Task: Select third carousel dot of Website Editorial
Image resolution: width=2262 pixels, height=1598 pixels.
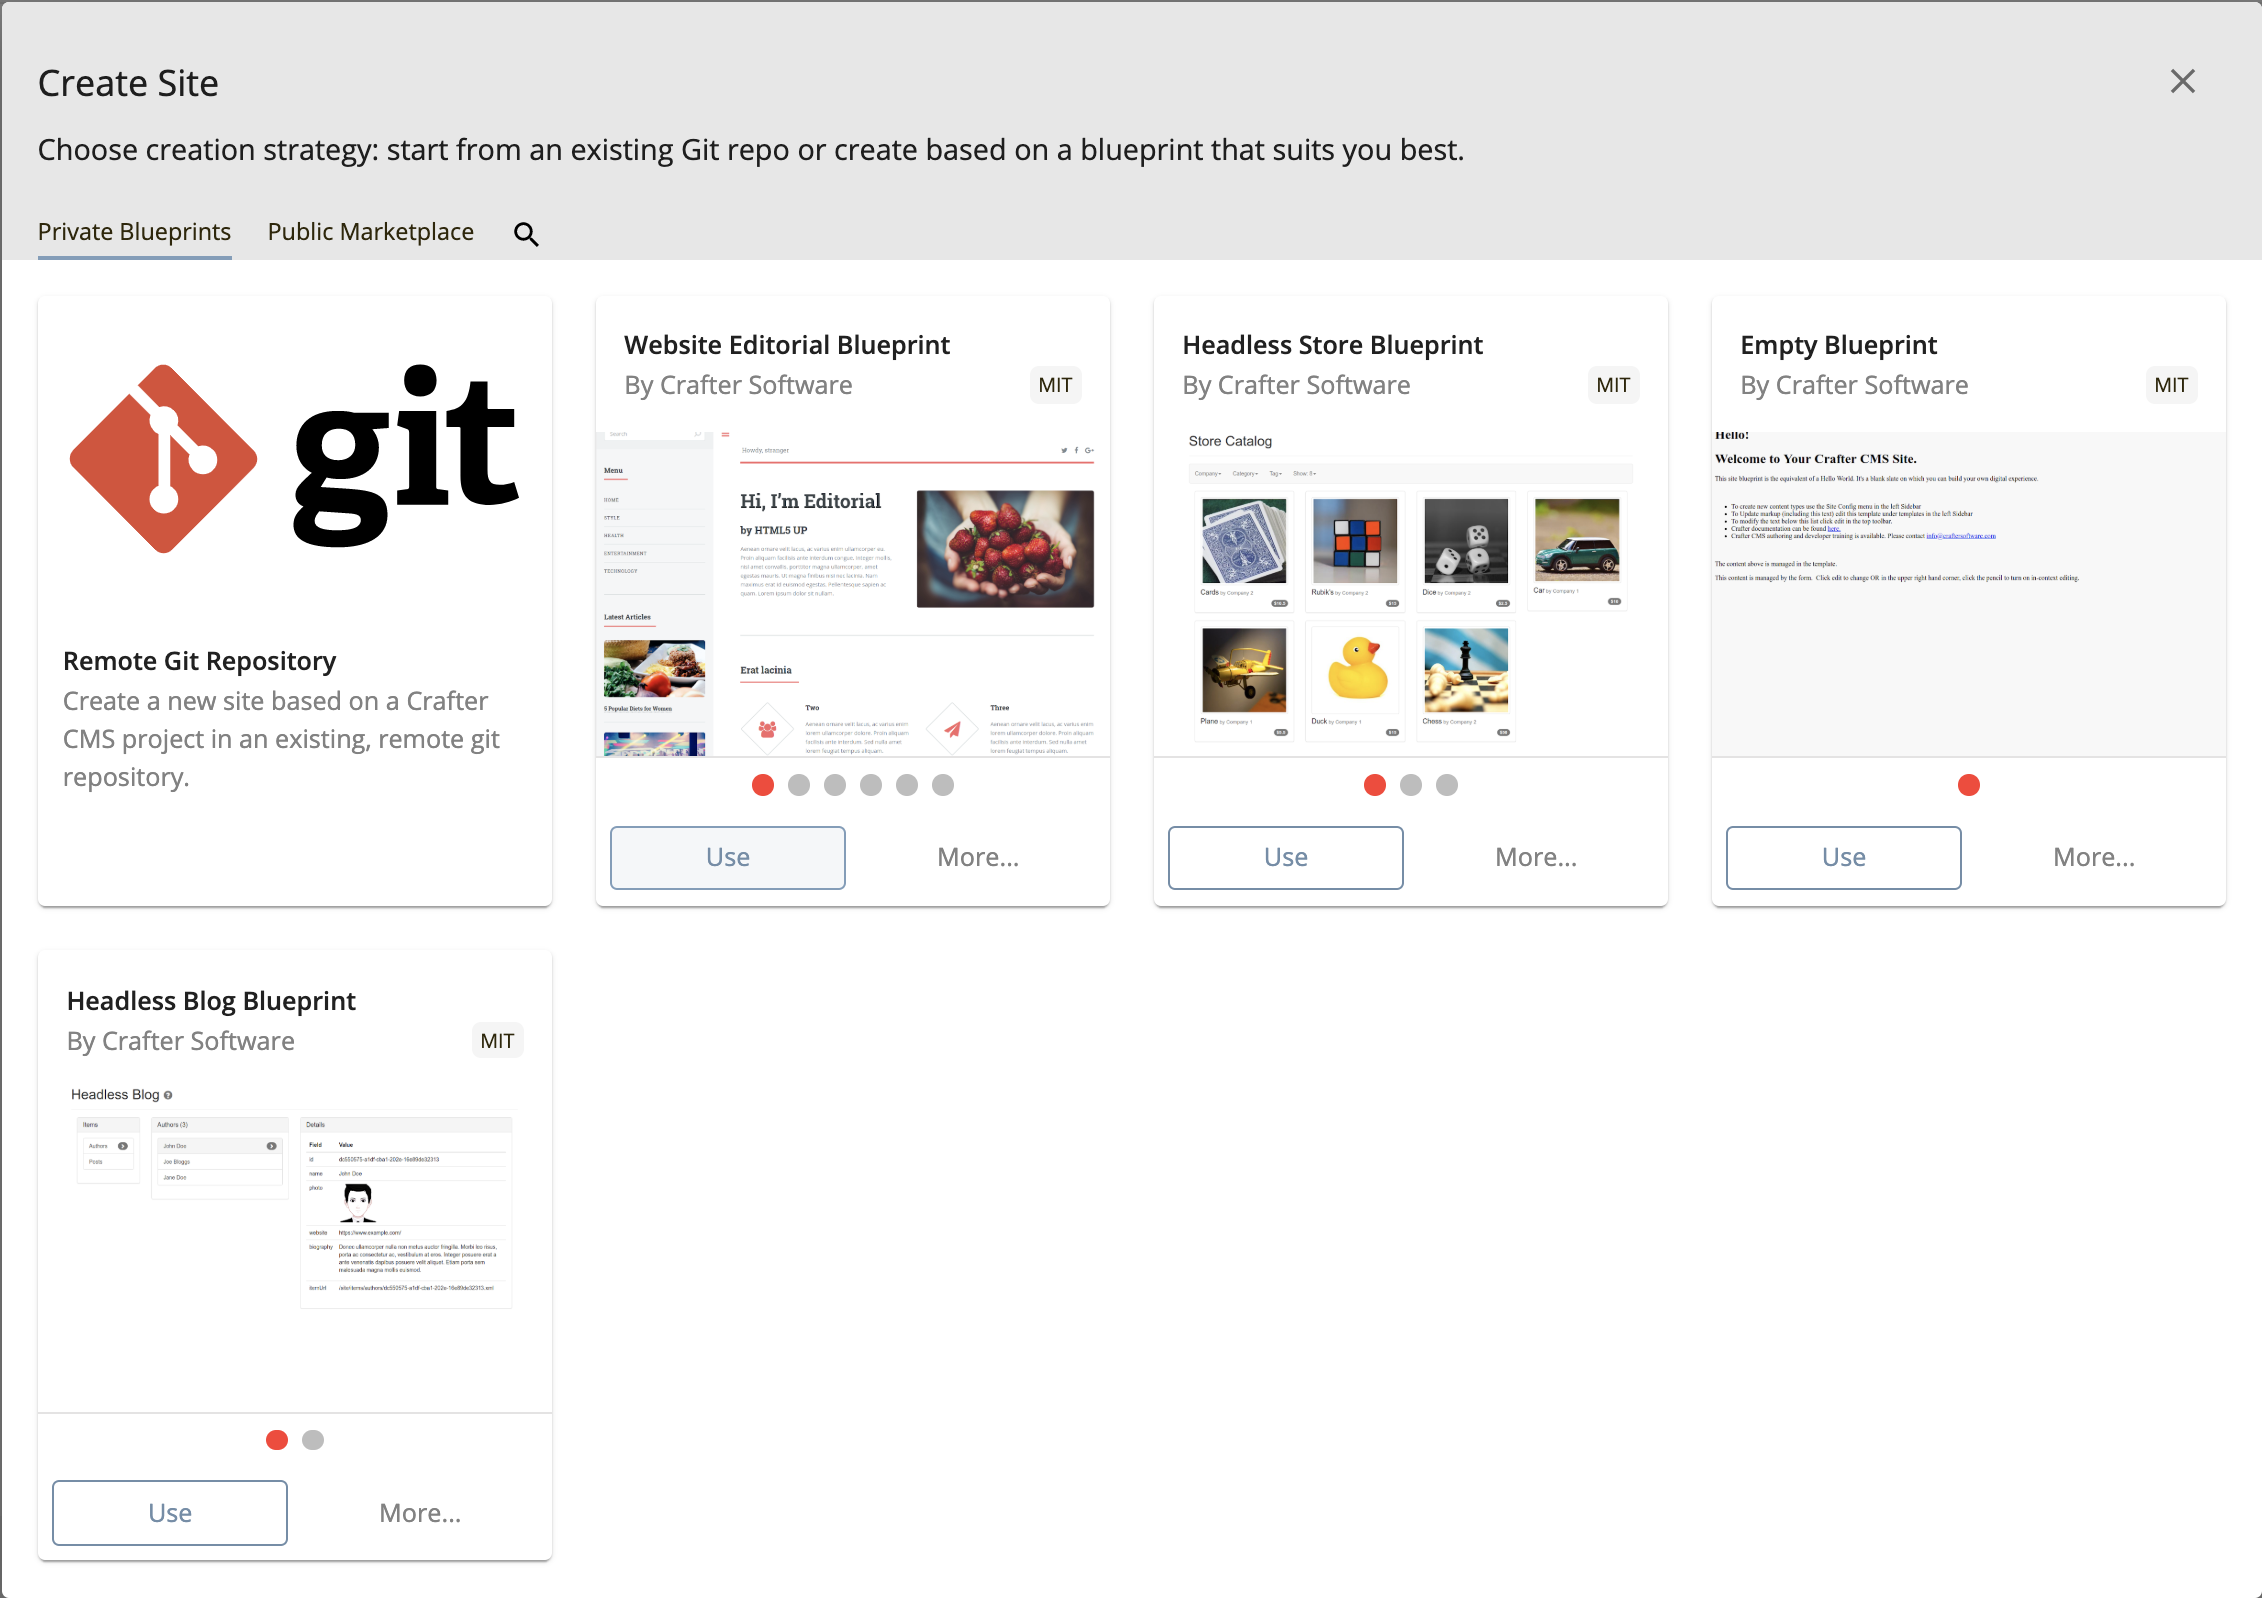Action: click(835, 785)
